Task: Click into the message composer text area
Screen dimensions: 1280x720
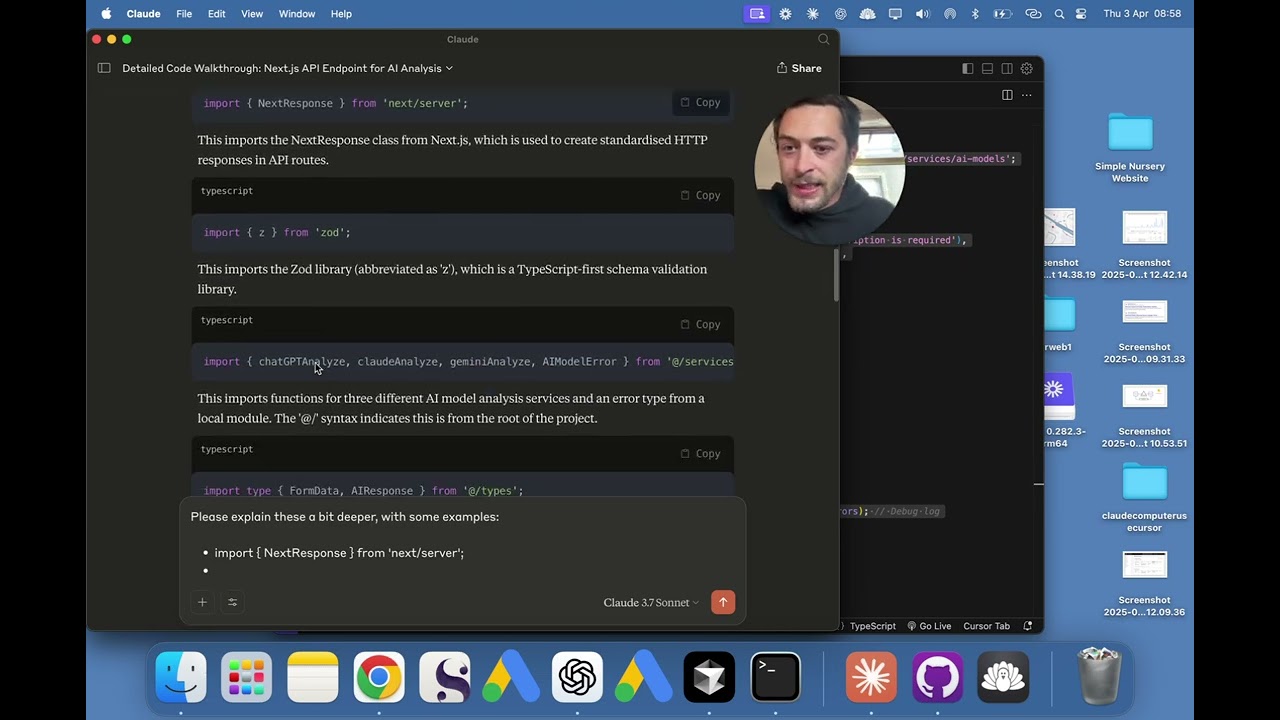Action: [463, 543]
